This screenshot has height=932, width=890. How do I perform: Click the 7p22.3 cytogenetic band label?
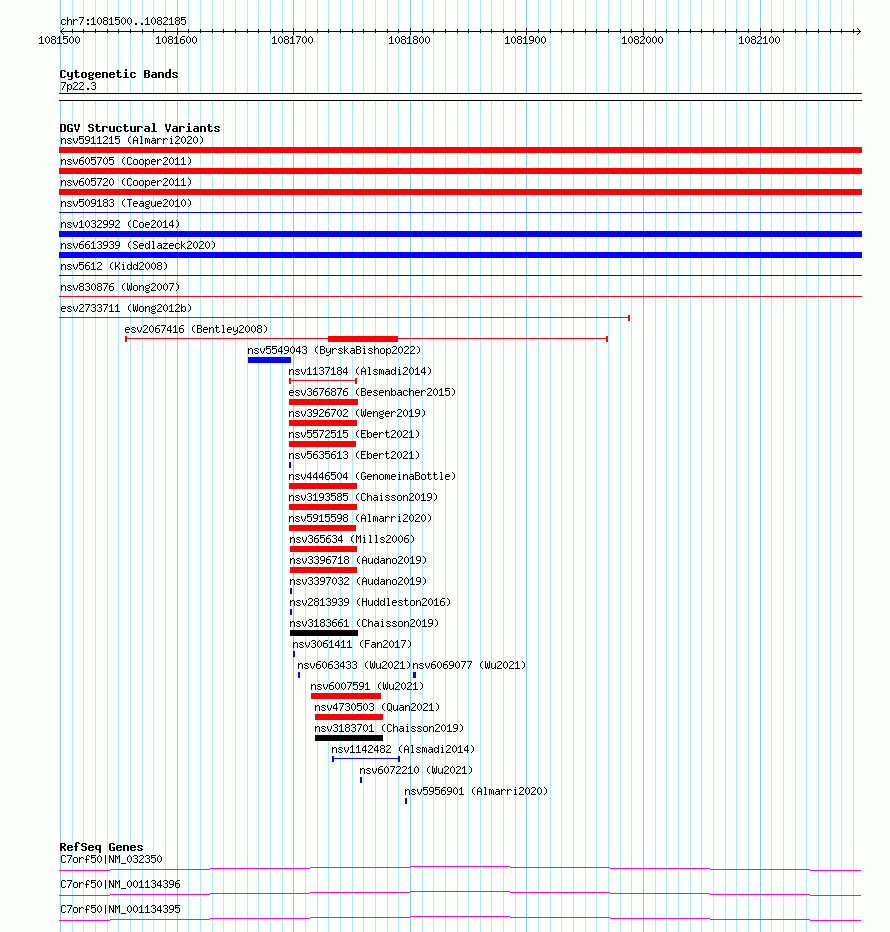78,87
